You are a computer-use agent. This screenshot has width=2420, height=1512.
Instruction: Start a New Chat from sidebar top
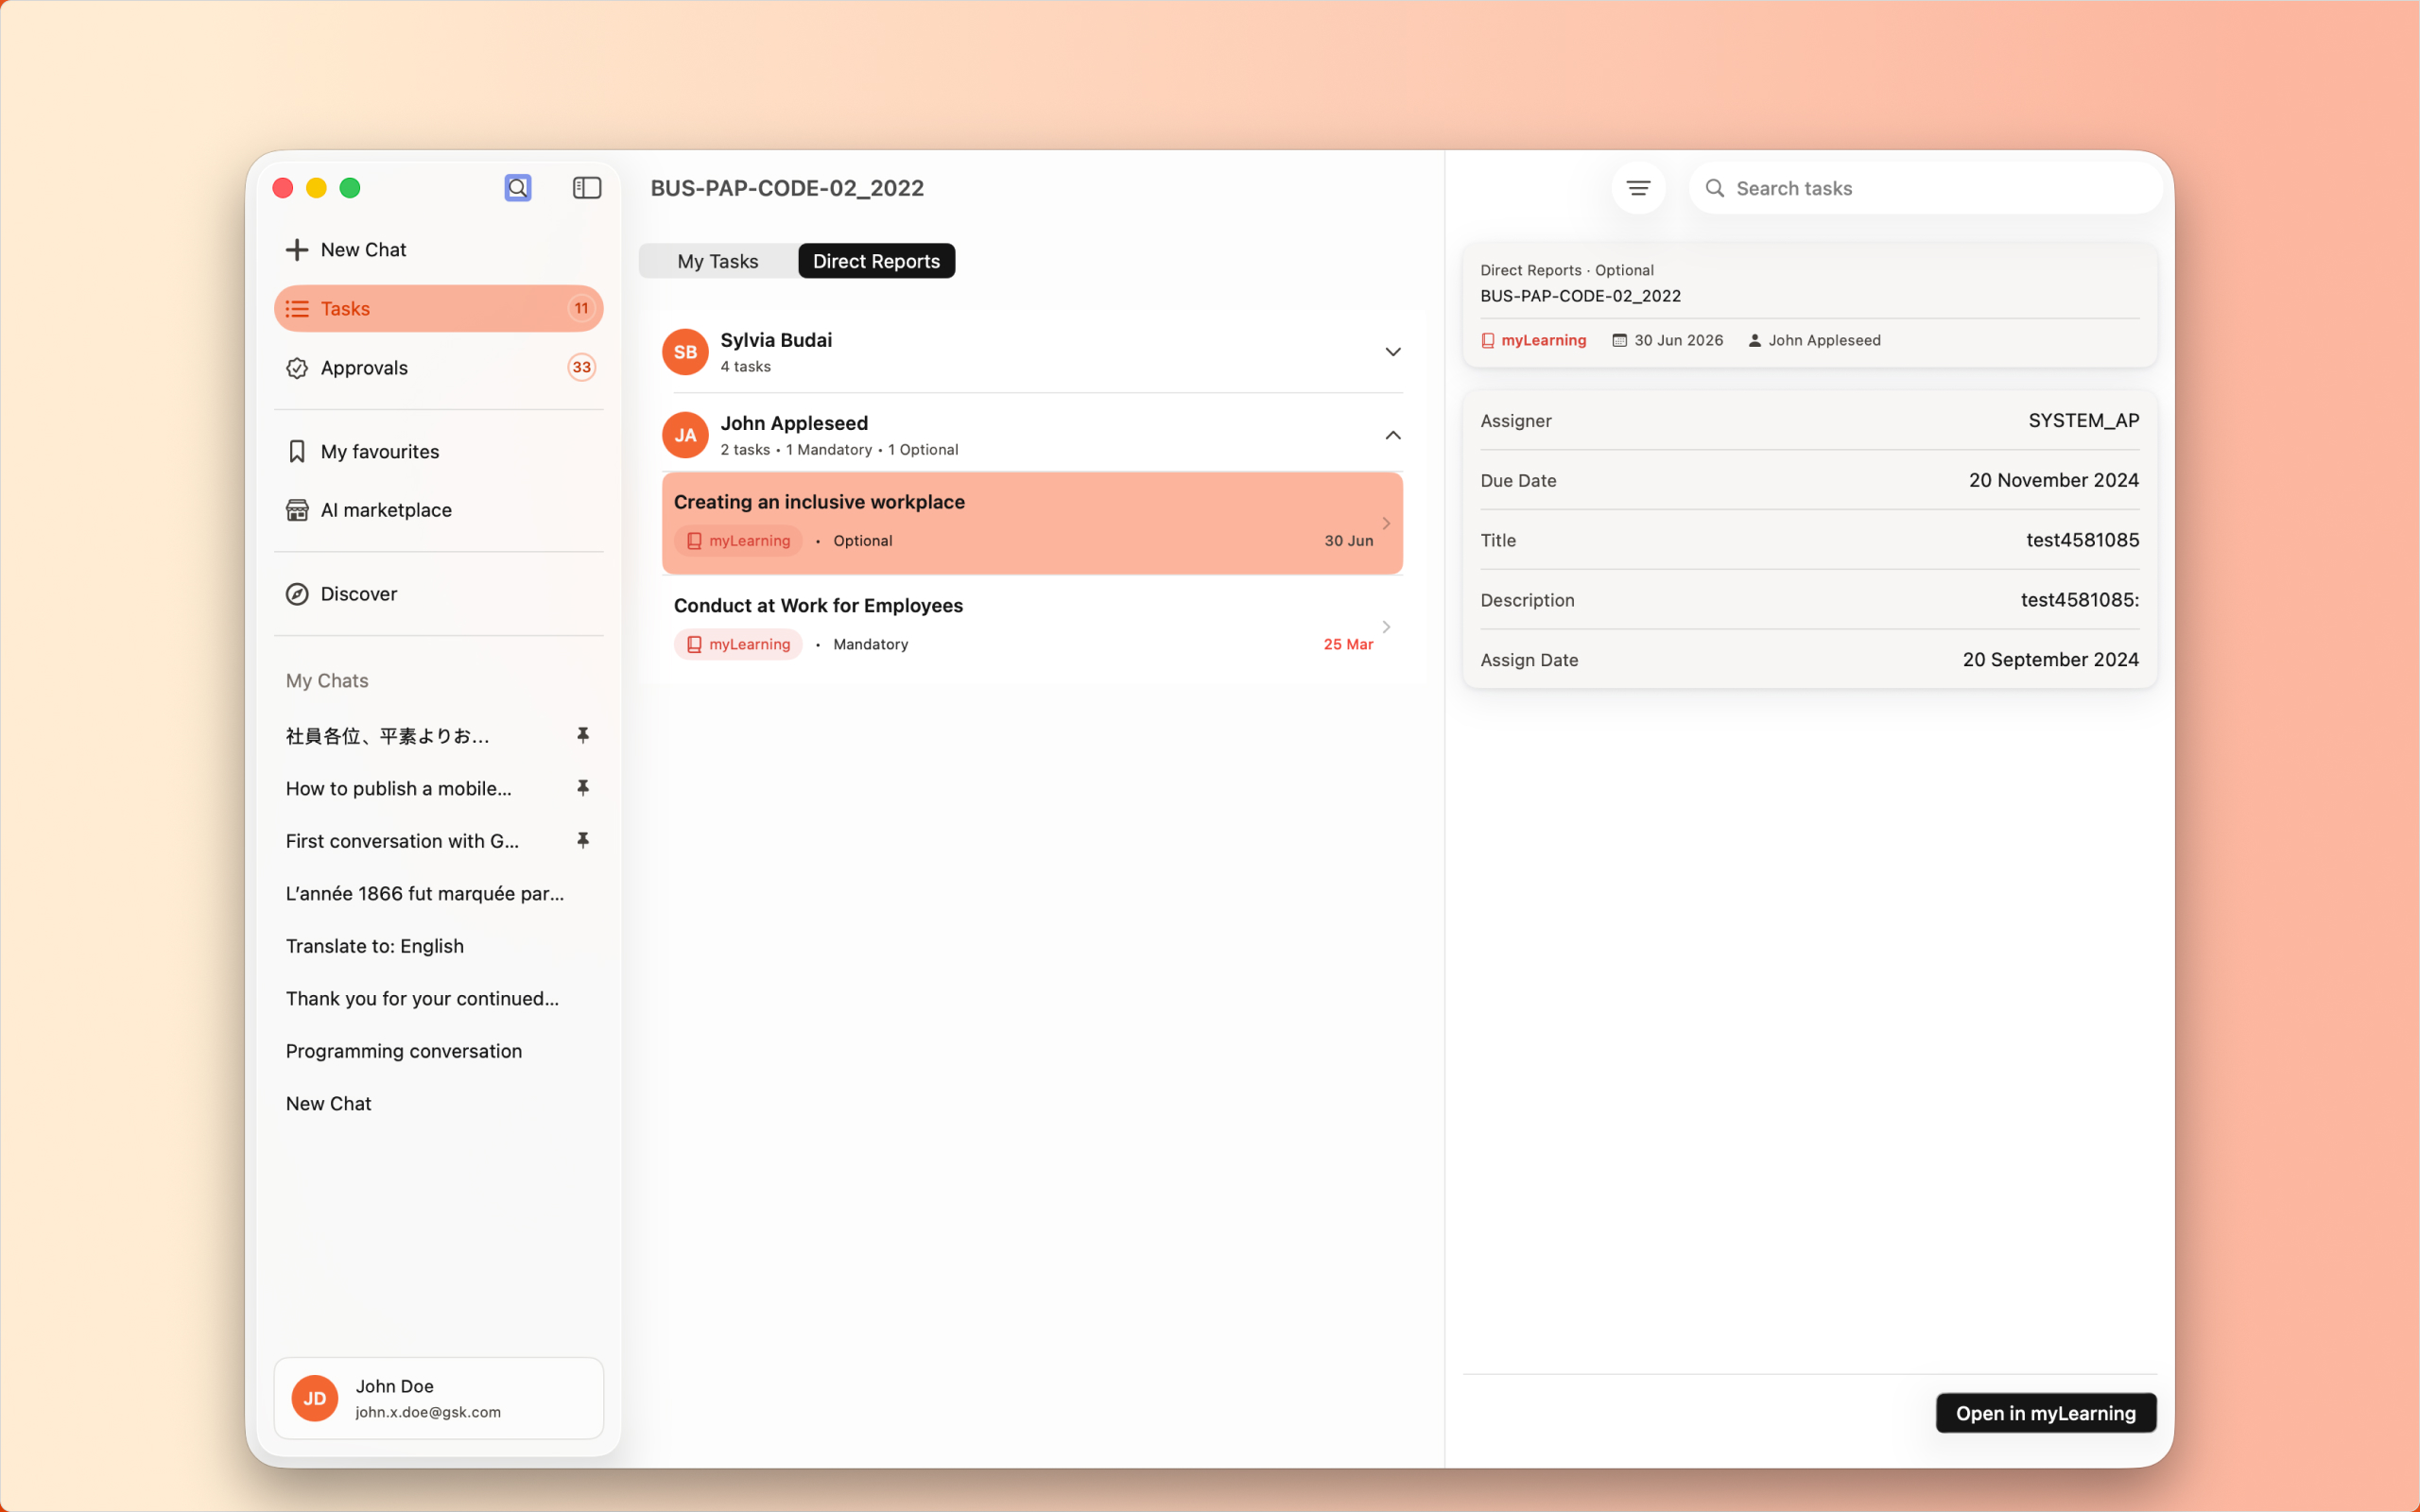[x=438, y=250]
